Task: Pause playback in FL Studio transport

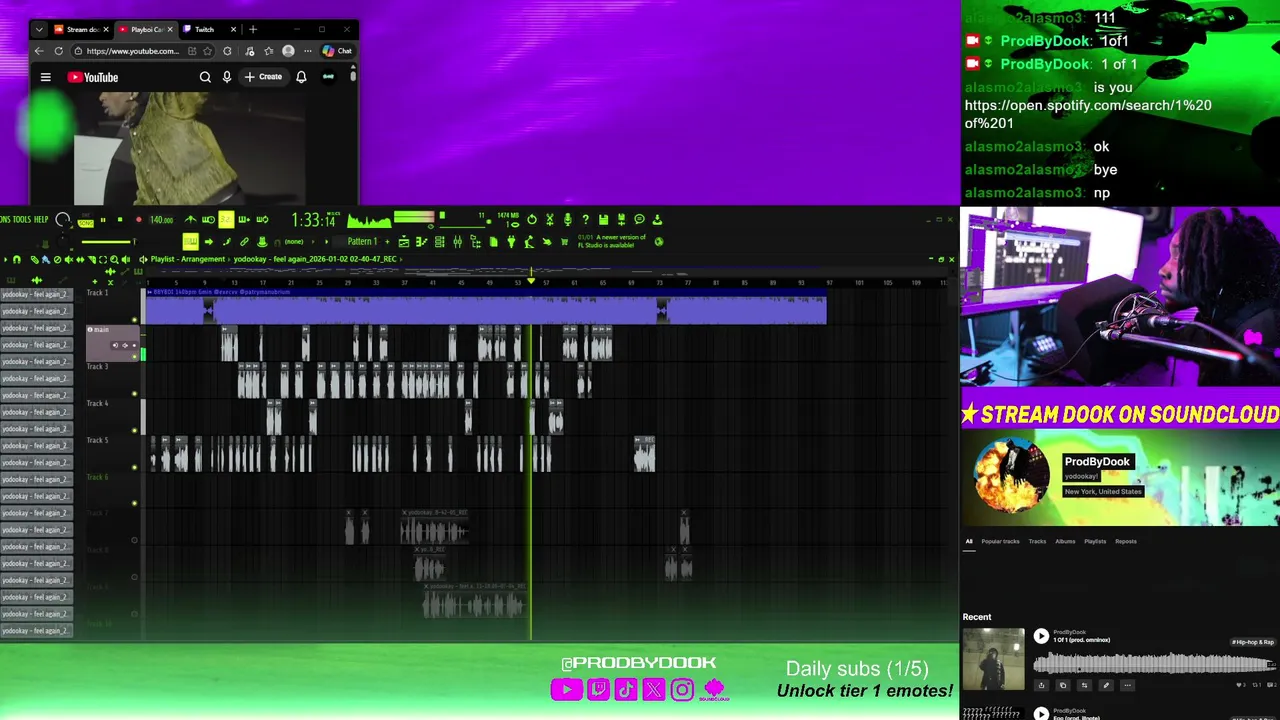Action: [103, 219]
